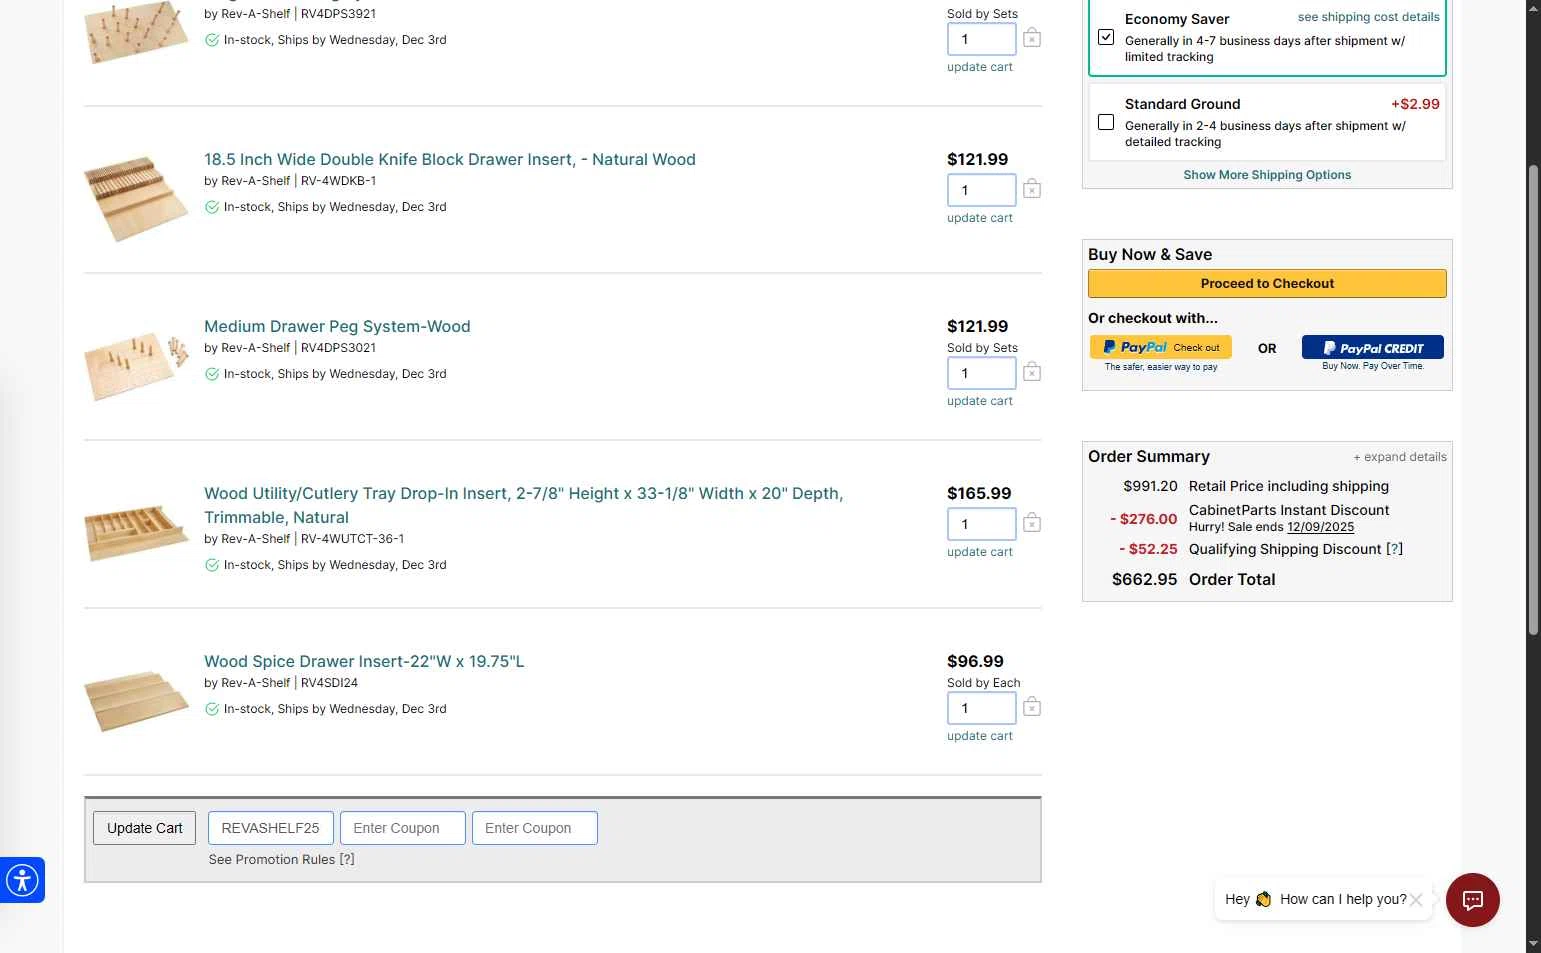Click the +$2.99 Standard Ground price
Viewport: 1541px width, 953px height.
pos(1415,104)
